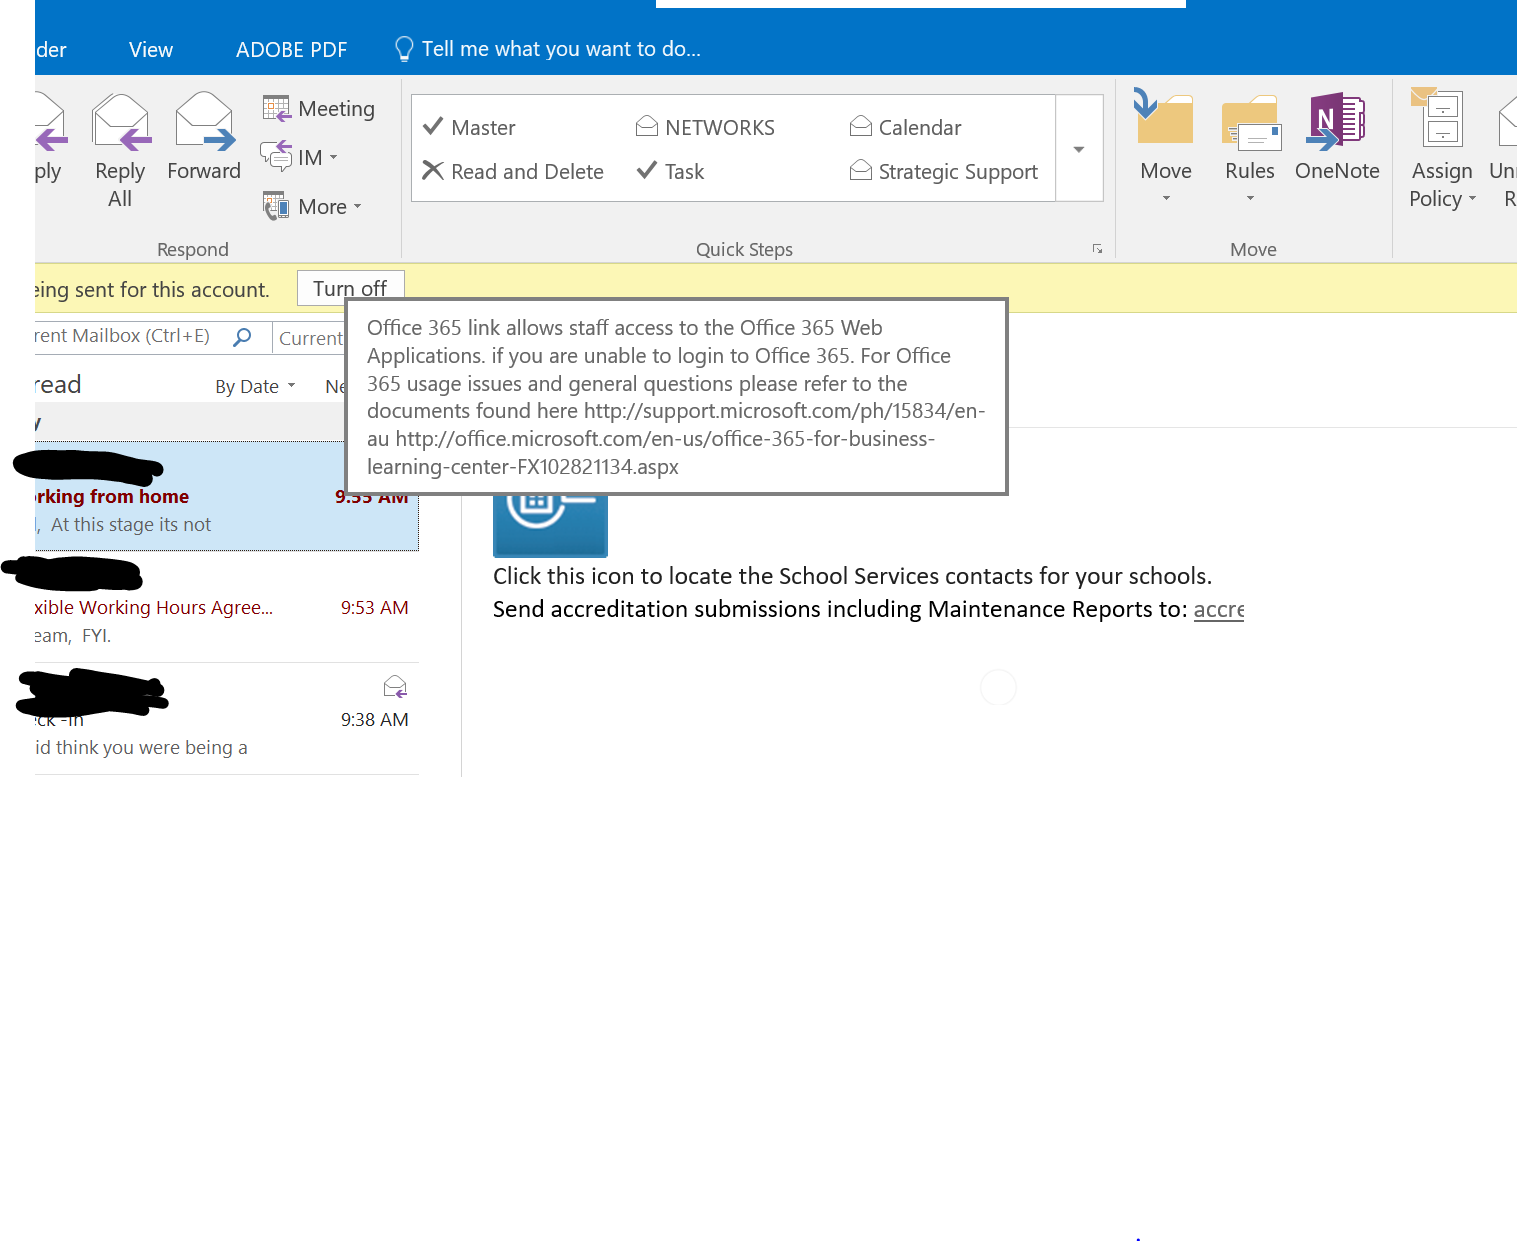Viewport: 1517px width, 1241px height.
Task: Select the email received at 9:38 AM
Action: point(226,719)
